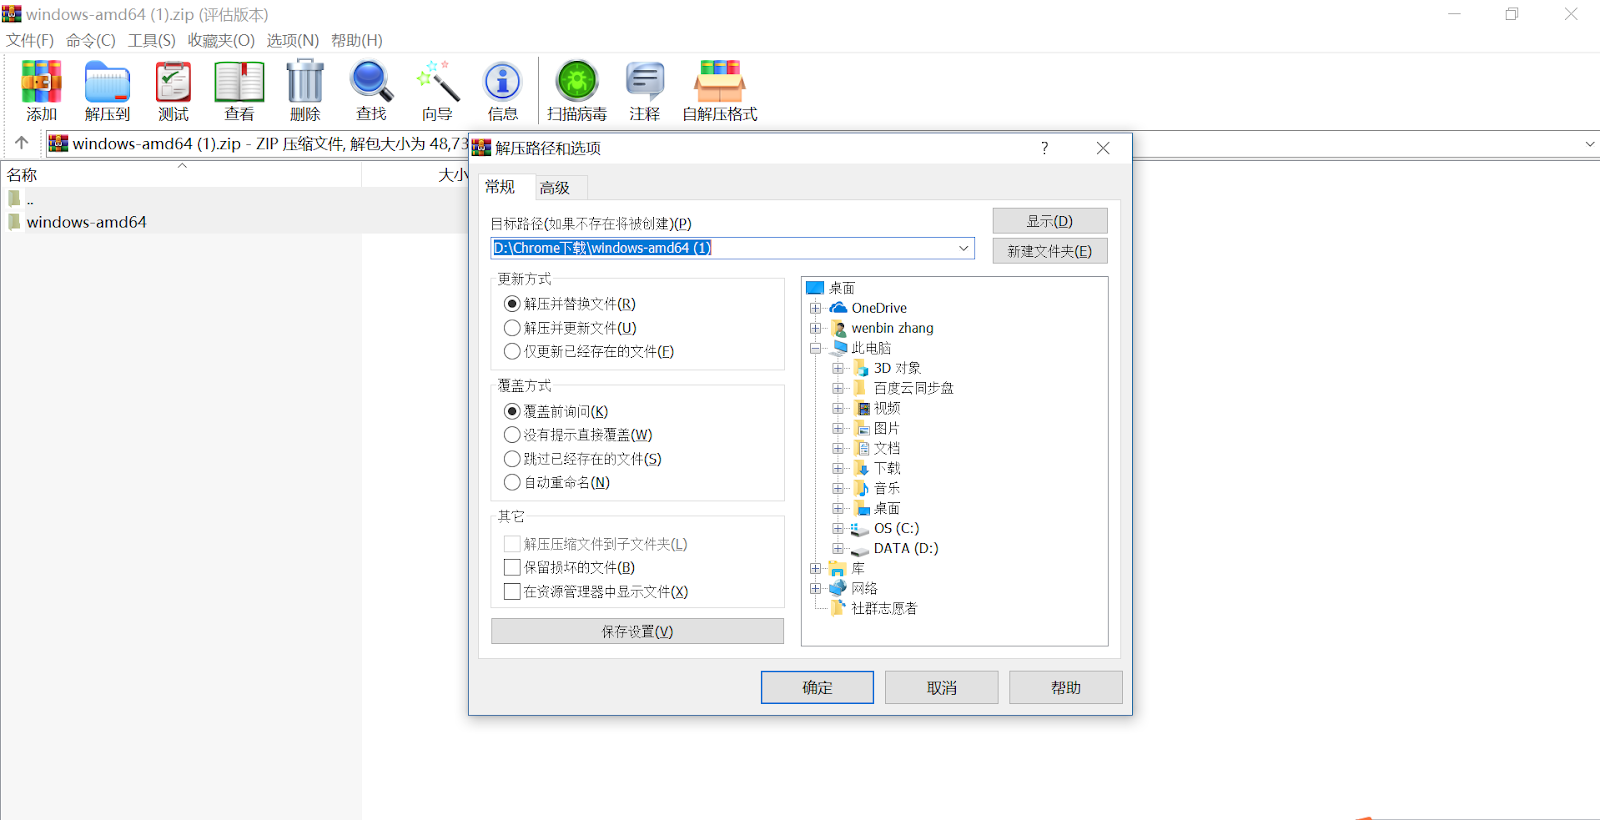Click the 帮助 (Help) button in the dialog
The height and width of the screenshot is (820, 1600).
pyautogui.click(x=1066, y=687)
